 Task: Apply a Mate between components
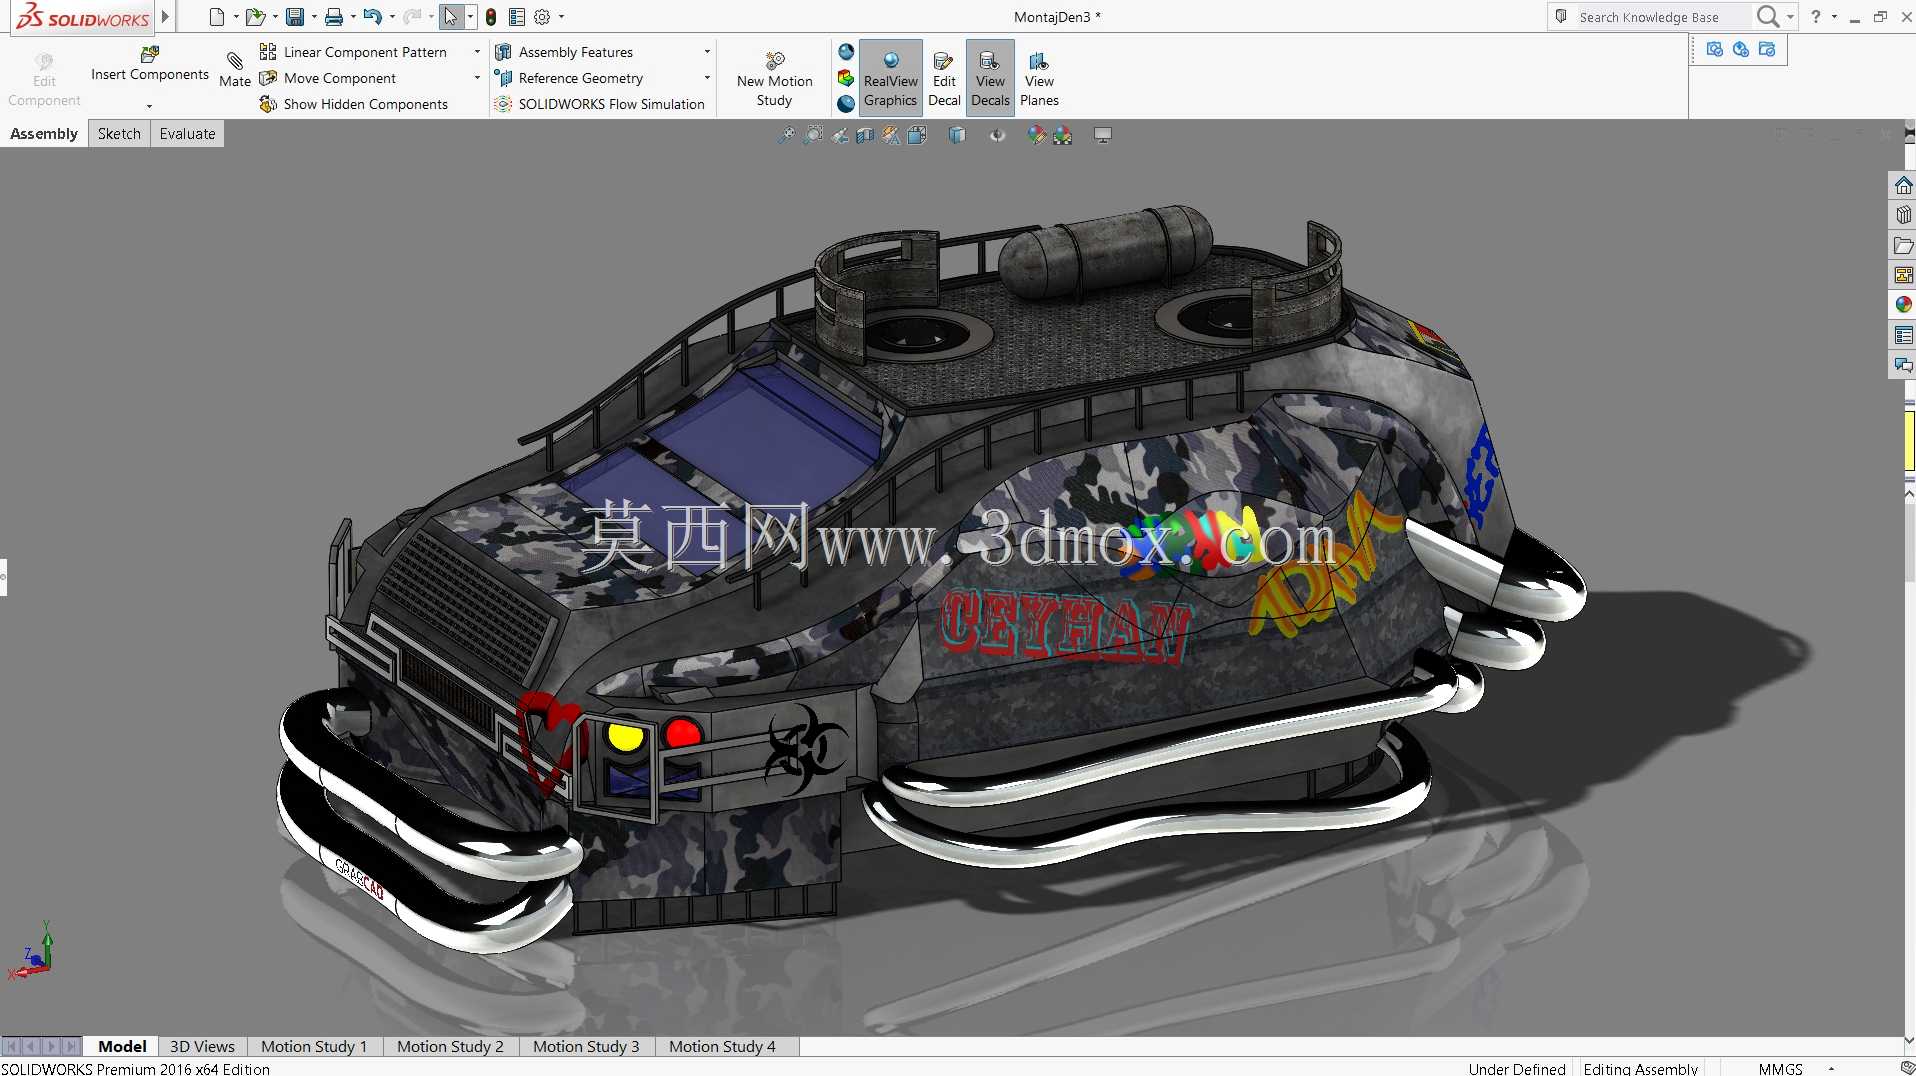click(235, 69)
